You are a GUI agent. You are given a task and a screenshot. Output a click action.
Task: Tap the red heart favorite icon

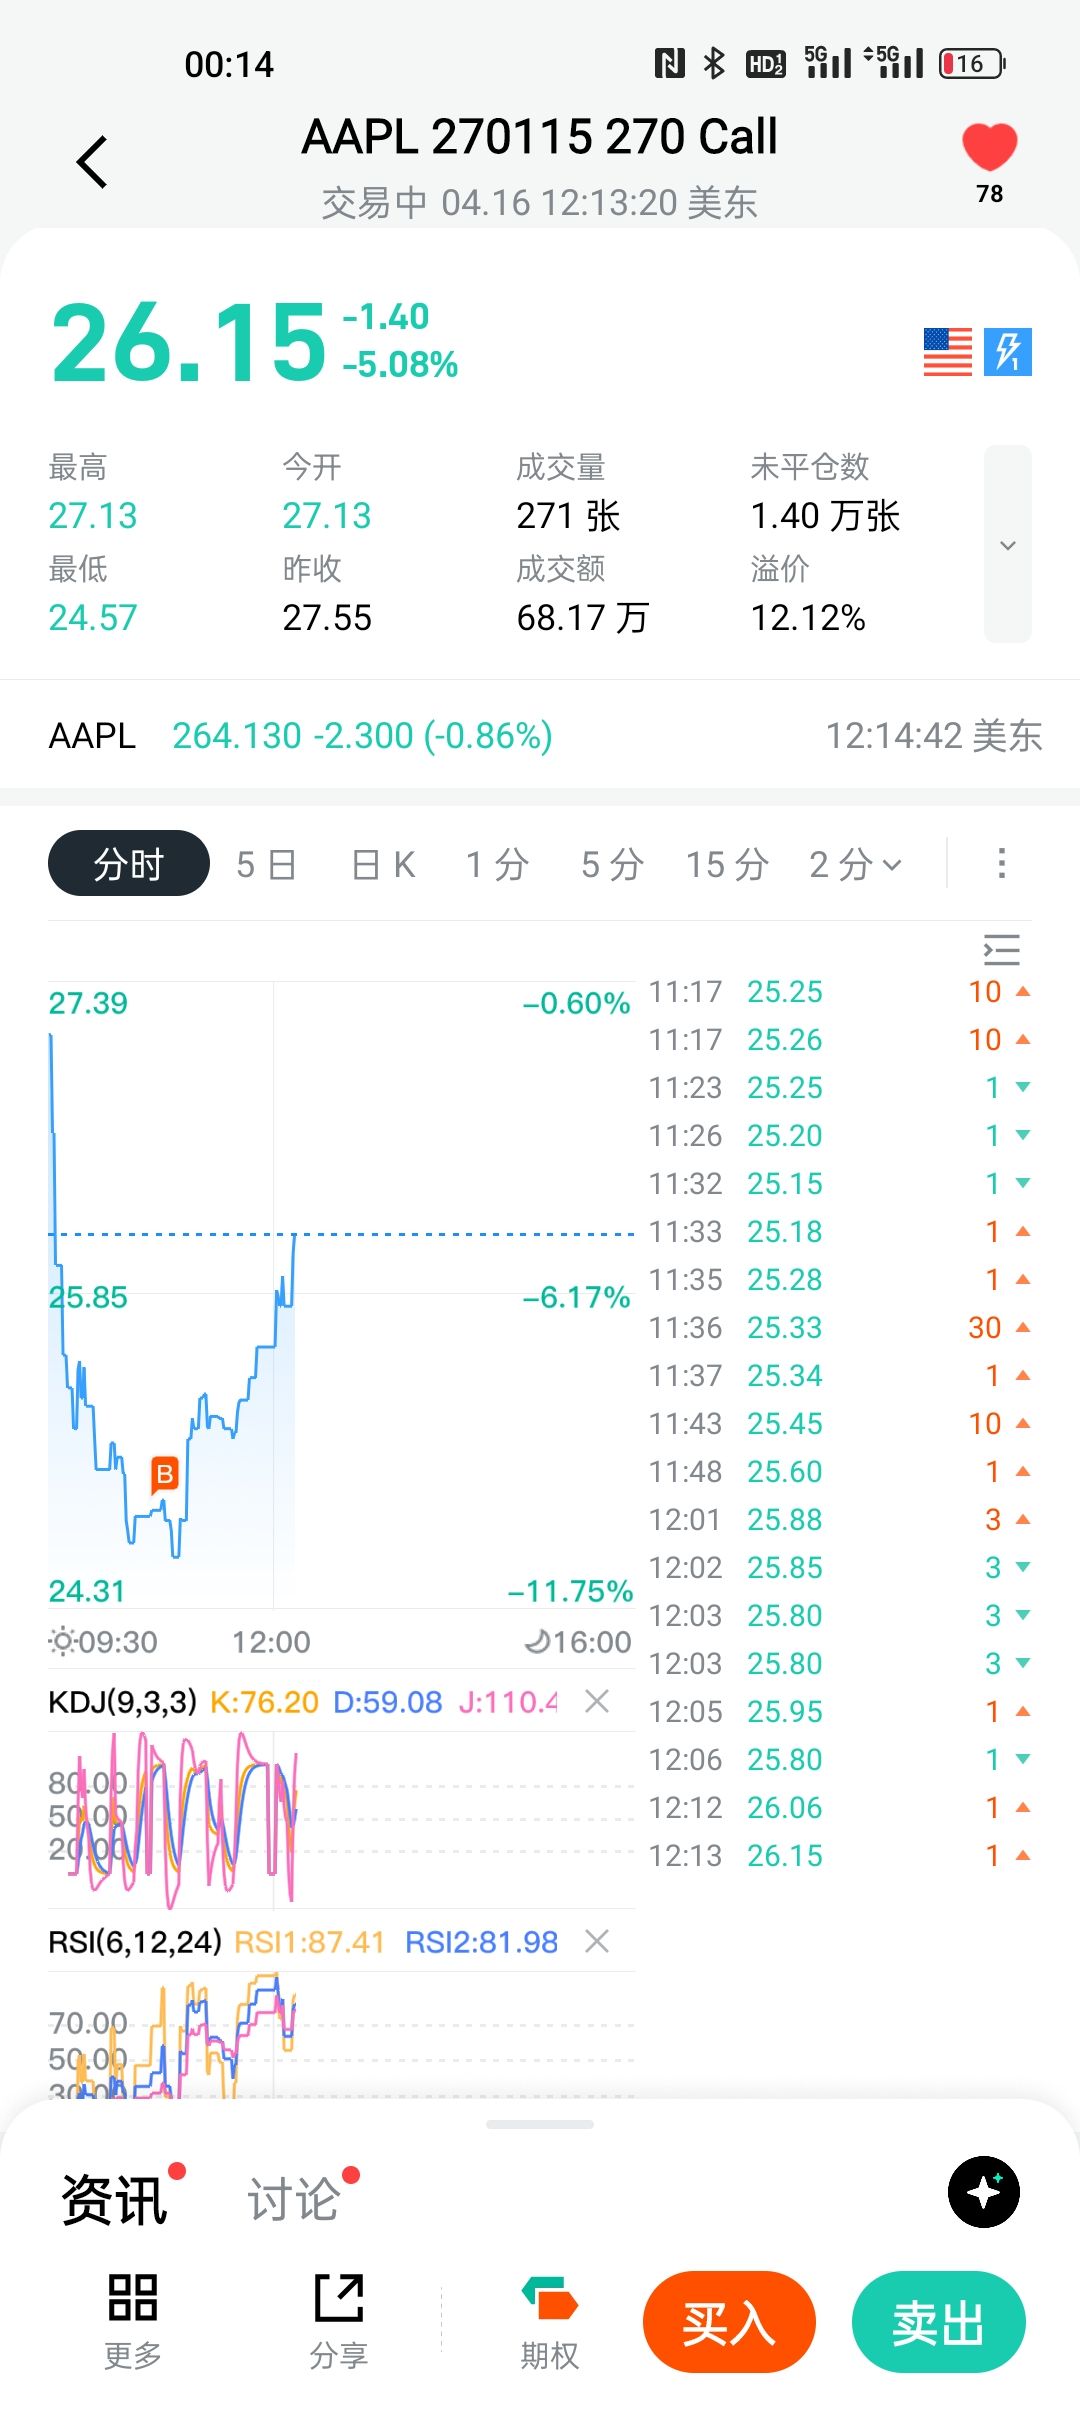point(989,148)
